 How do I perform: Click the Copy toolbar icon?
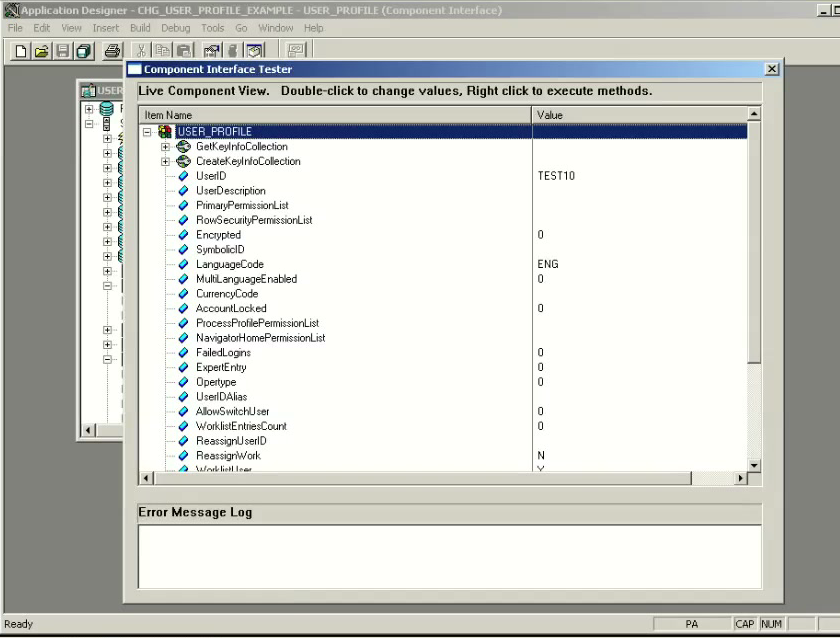(x=162, y=51)
